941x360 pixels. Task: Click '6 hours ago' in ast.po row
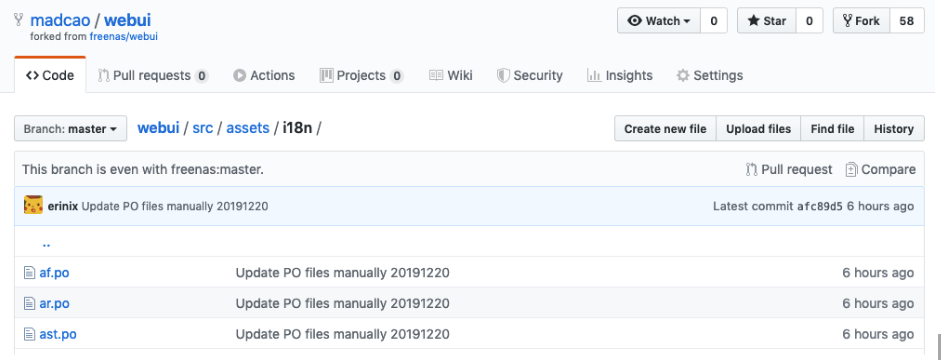click(x=878, y=334)
